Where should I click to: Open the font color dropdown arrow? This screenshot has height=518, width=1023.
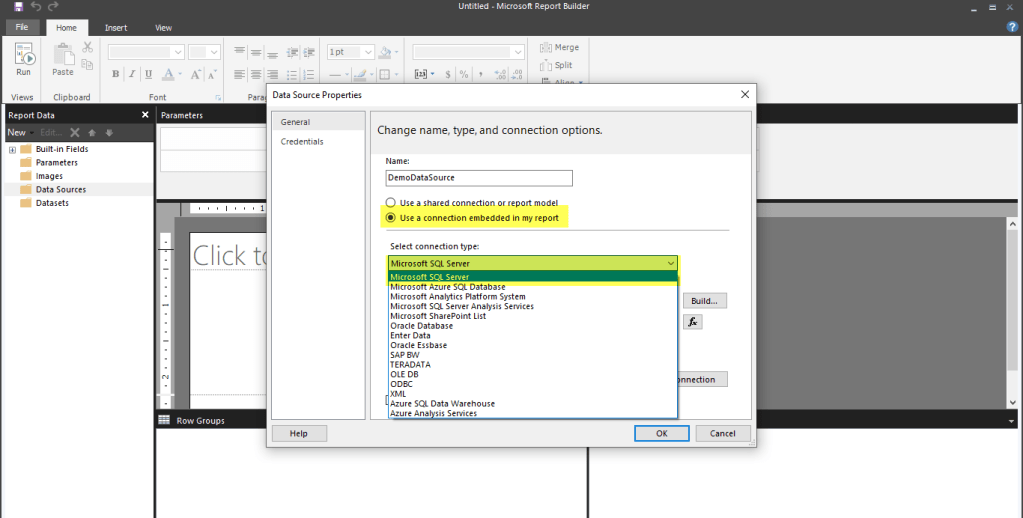[x=180, y=74]
